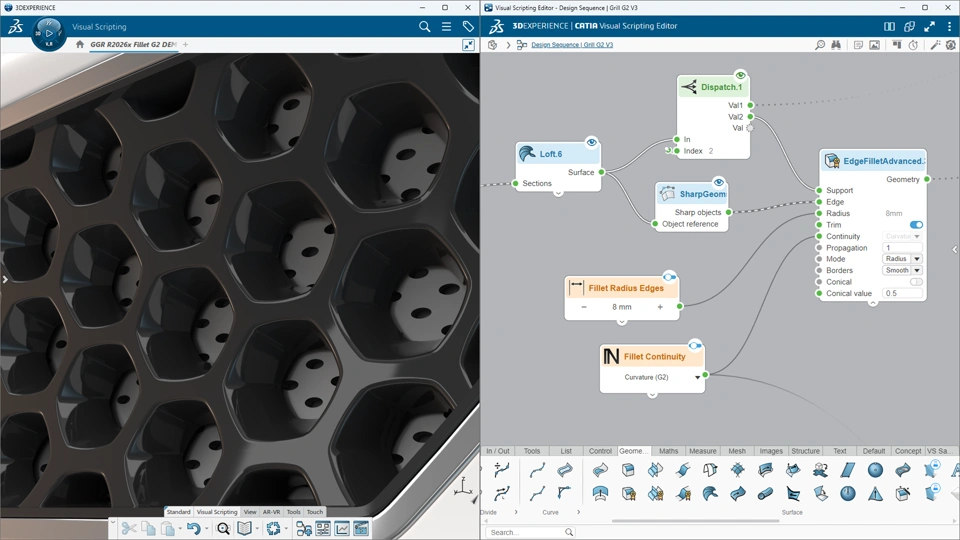Screen dimensions: 960x540
Task: Click the expand view icon above the 3D viewport
Action: tap(468, 45)
